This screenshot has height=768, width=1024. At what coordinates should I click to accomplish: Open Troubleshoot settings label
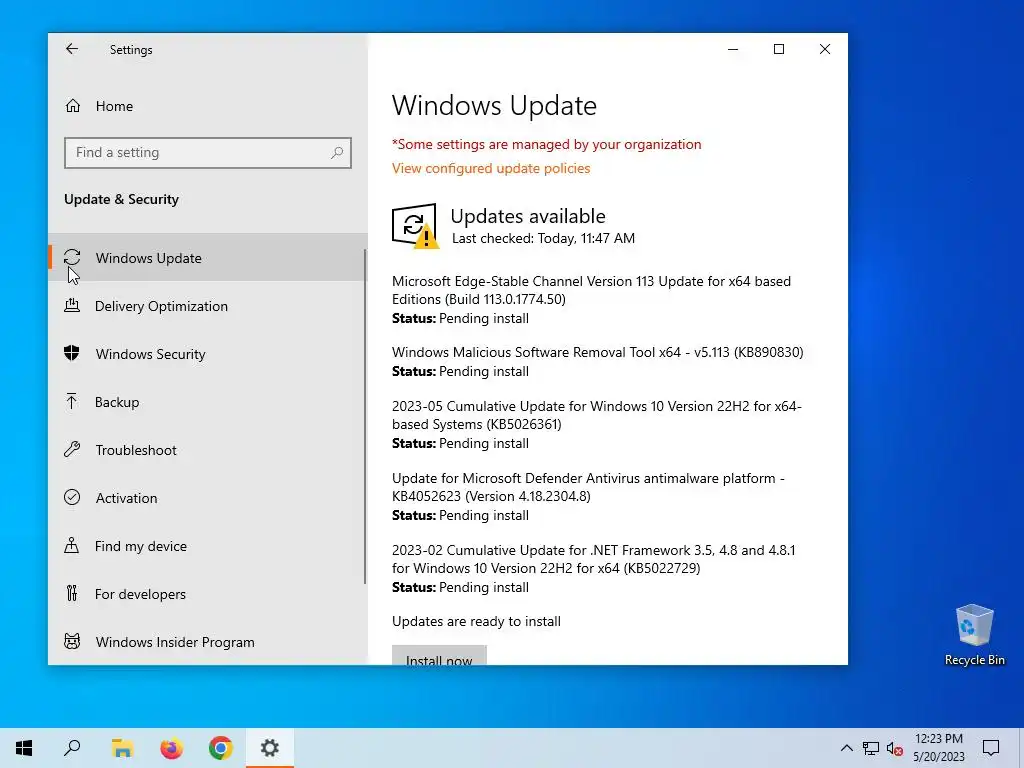tap(136, 450)
